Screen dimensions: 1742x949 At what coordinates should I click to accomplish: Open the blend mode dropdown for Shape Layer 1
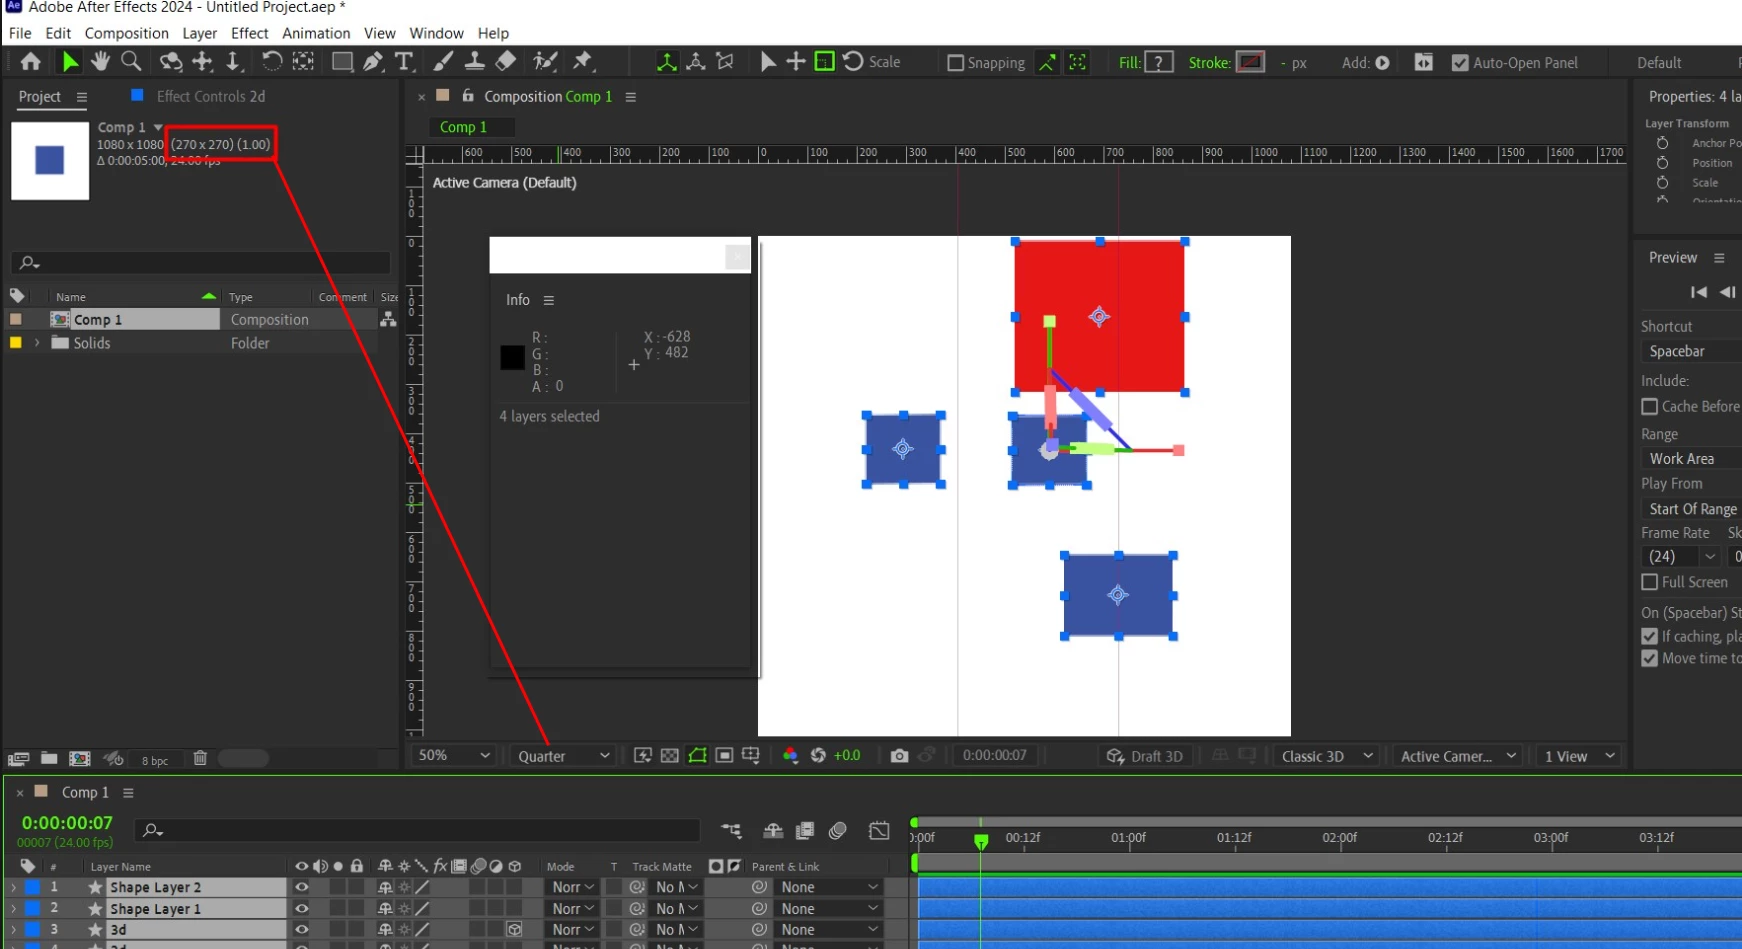coord(573,909)
